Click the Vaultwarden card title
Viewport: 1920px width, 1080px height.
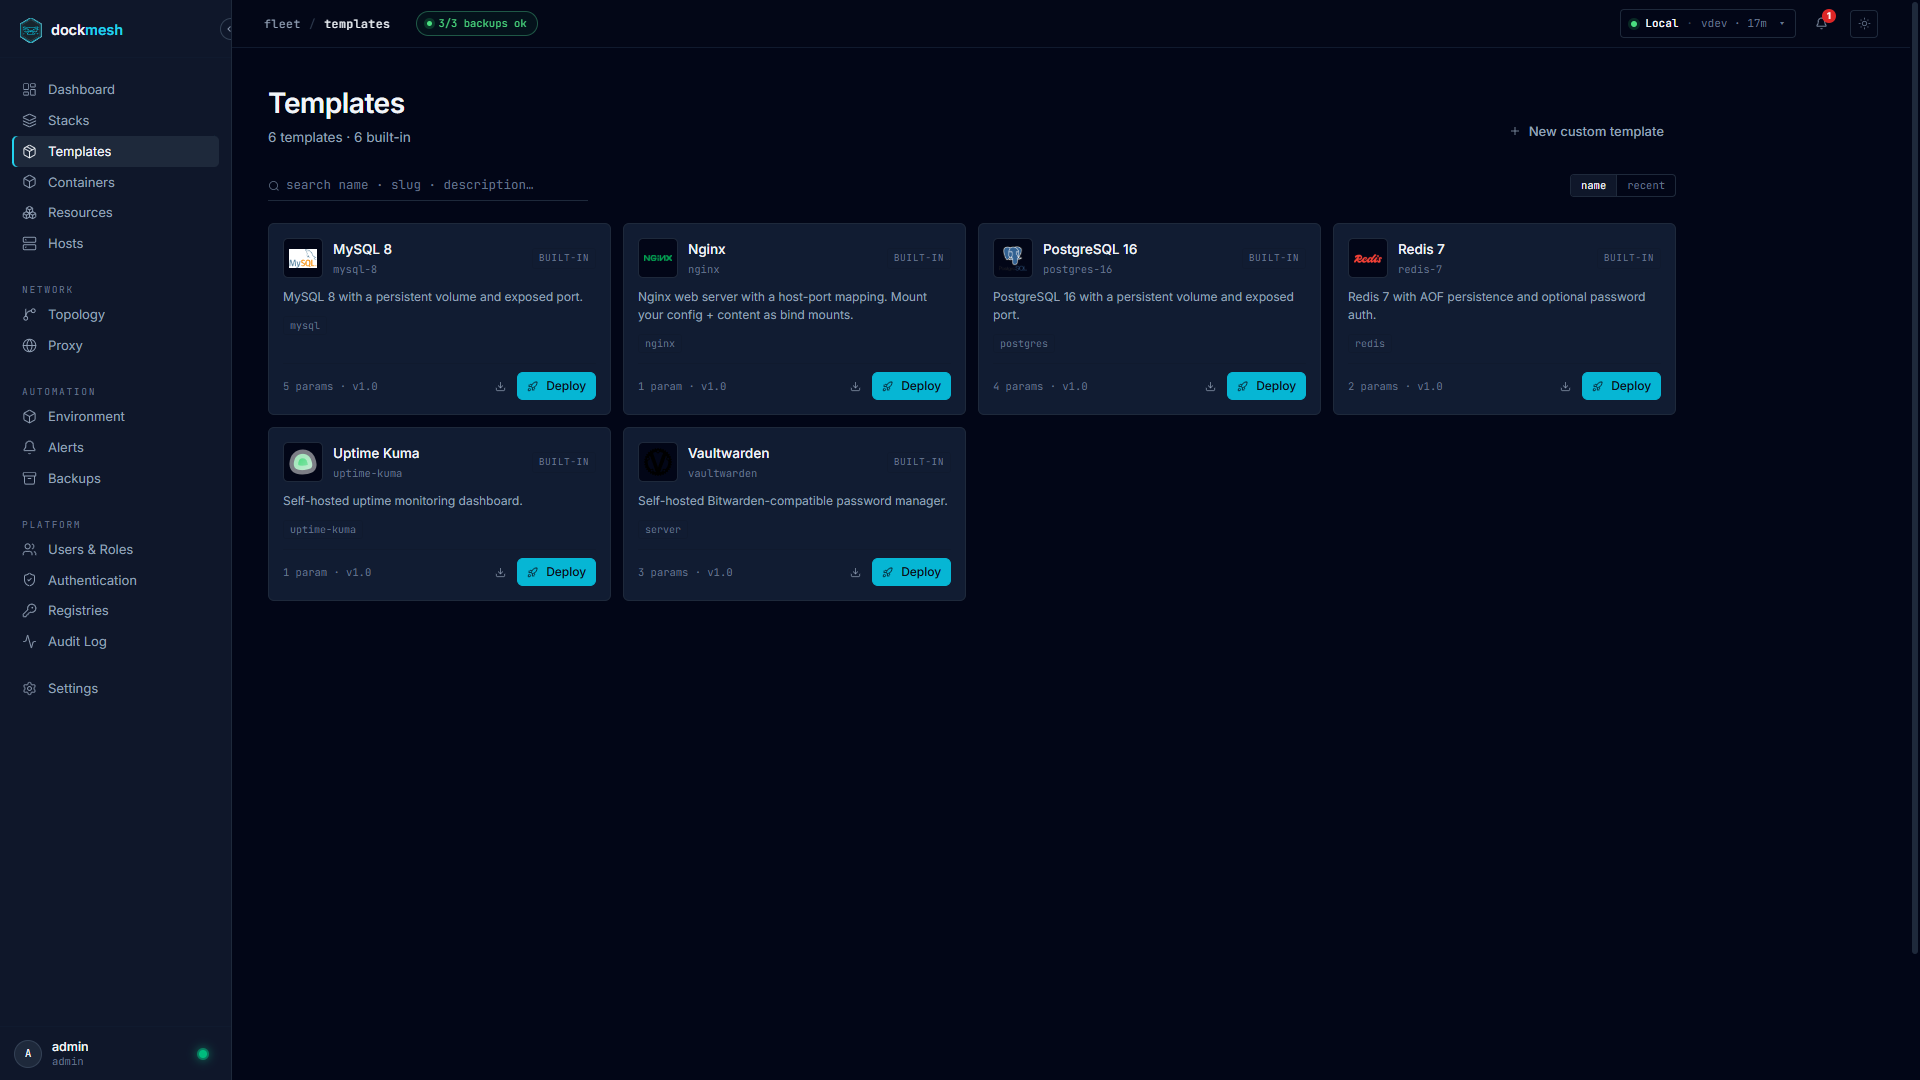(728, 454)
